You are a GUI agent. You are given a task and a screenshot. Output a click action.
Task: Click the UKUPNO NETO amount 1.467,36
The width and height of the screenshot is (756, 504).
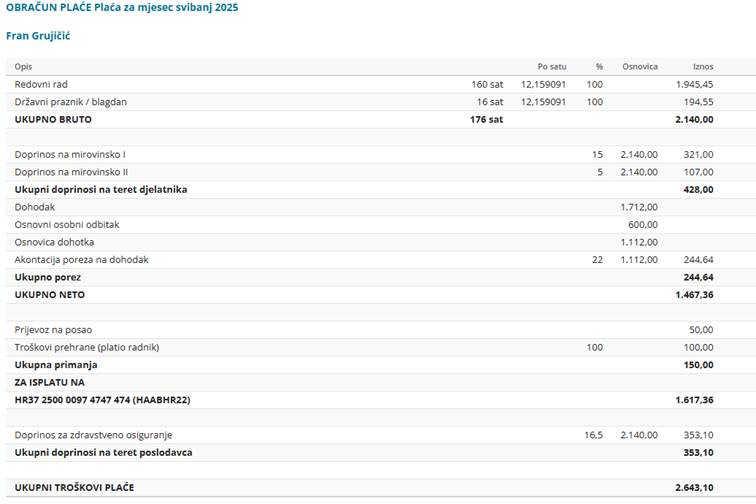point(694,295)
